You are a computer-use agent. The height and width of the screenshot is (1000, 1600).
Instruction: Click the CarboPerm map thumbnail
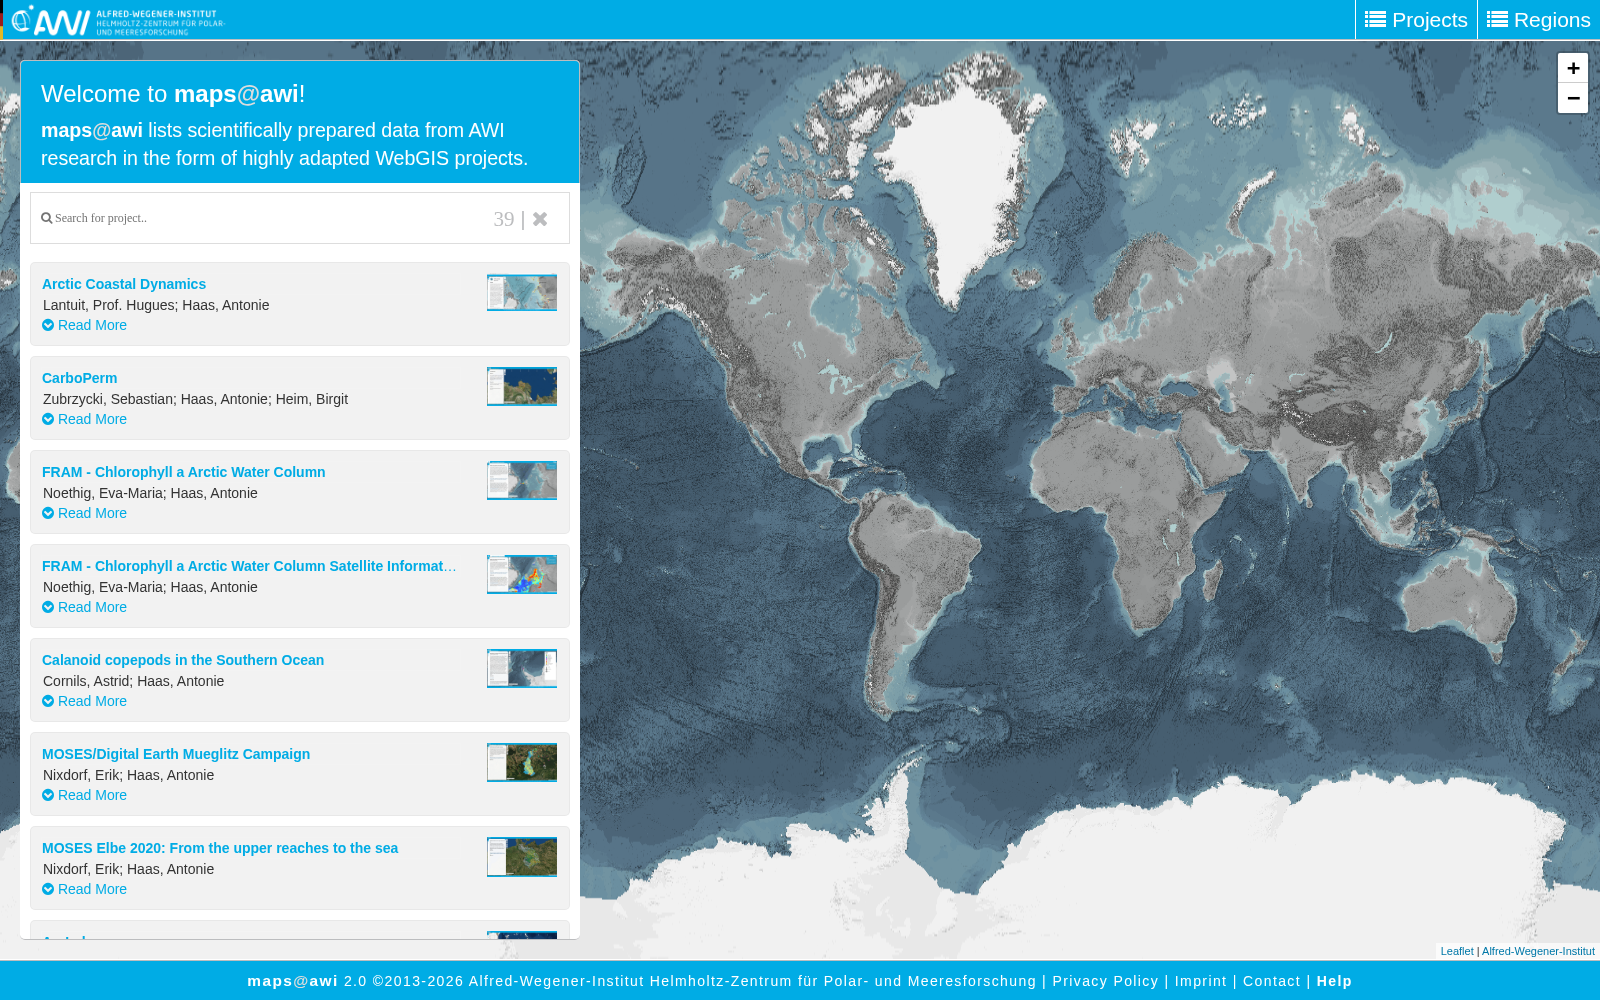tap(522, 386)
